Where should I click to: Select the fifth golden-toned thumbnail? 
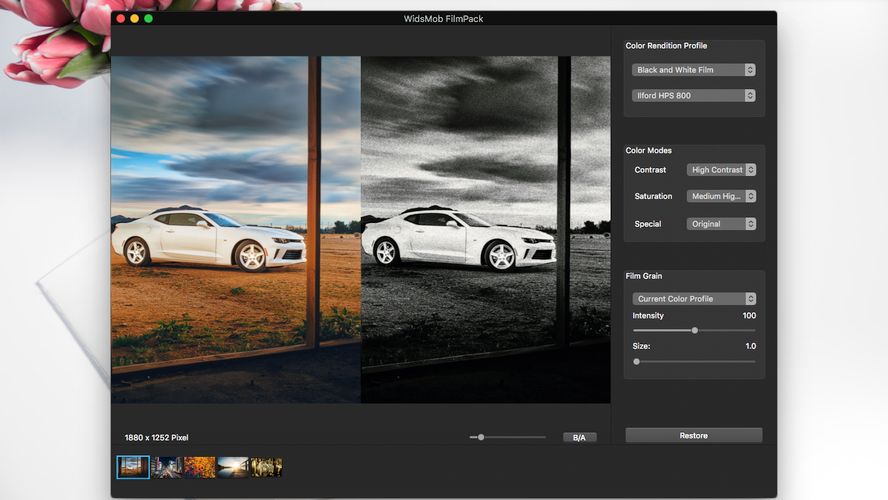pos(266,467)
